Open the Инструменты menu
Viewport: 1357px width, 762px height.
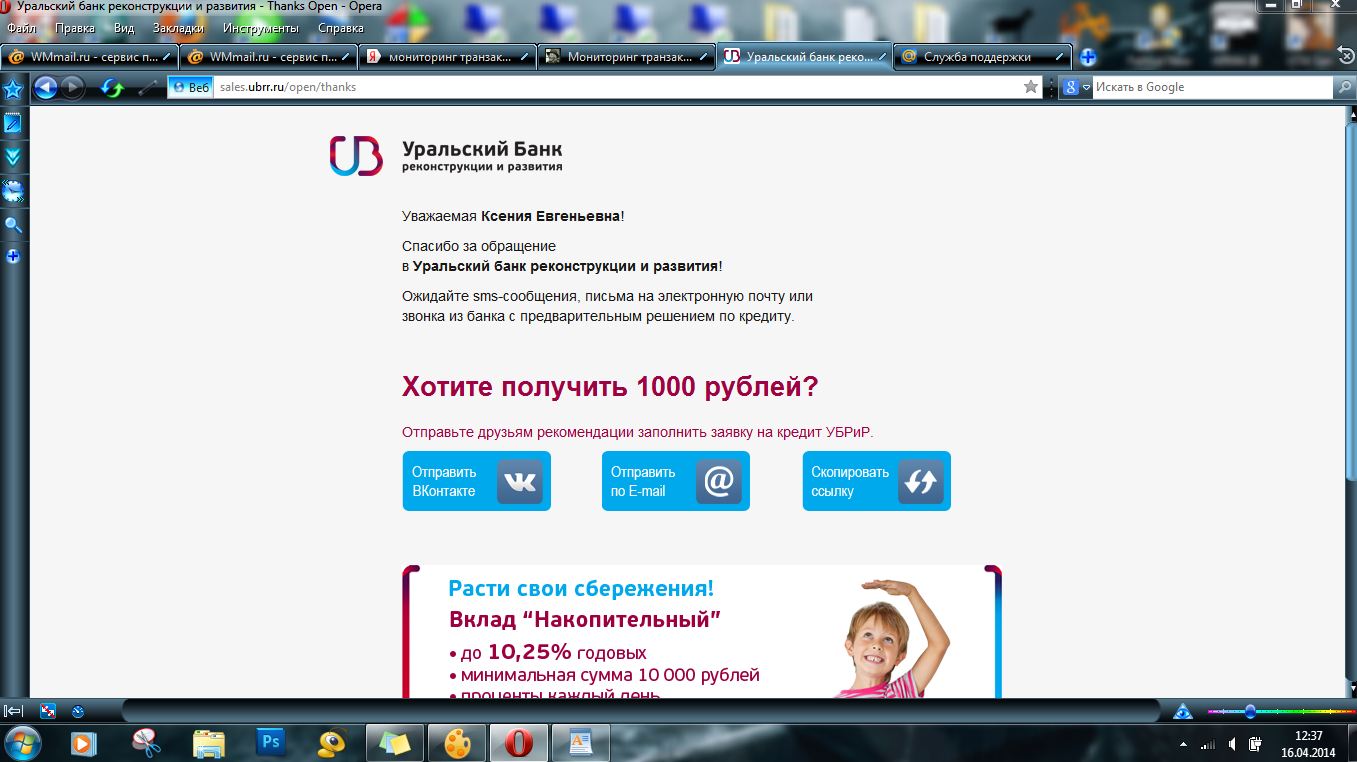coord(261,28)
